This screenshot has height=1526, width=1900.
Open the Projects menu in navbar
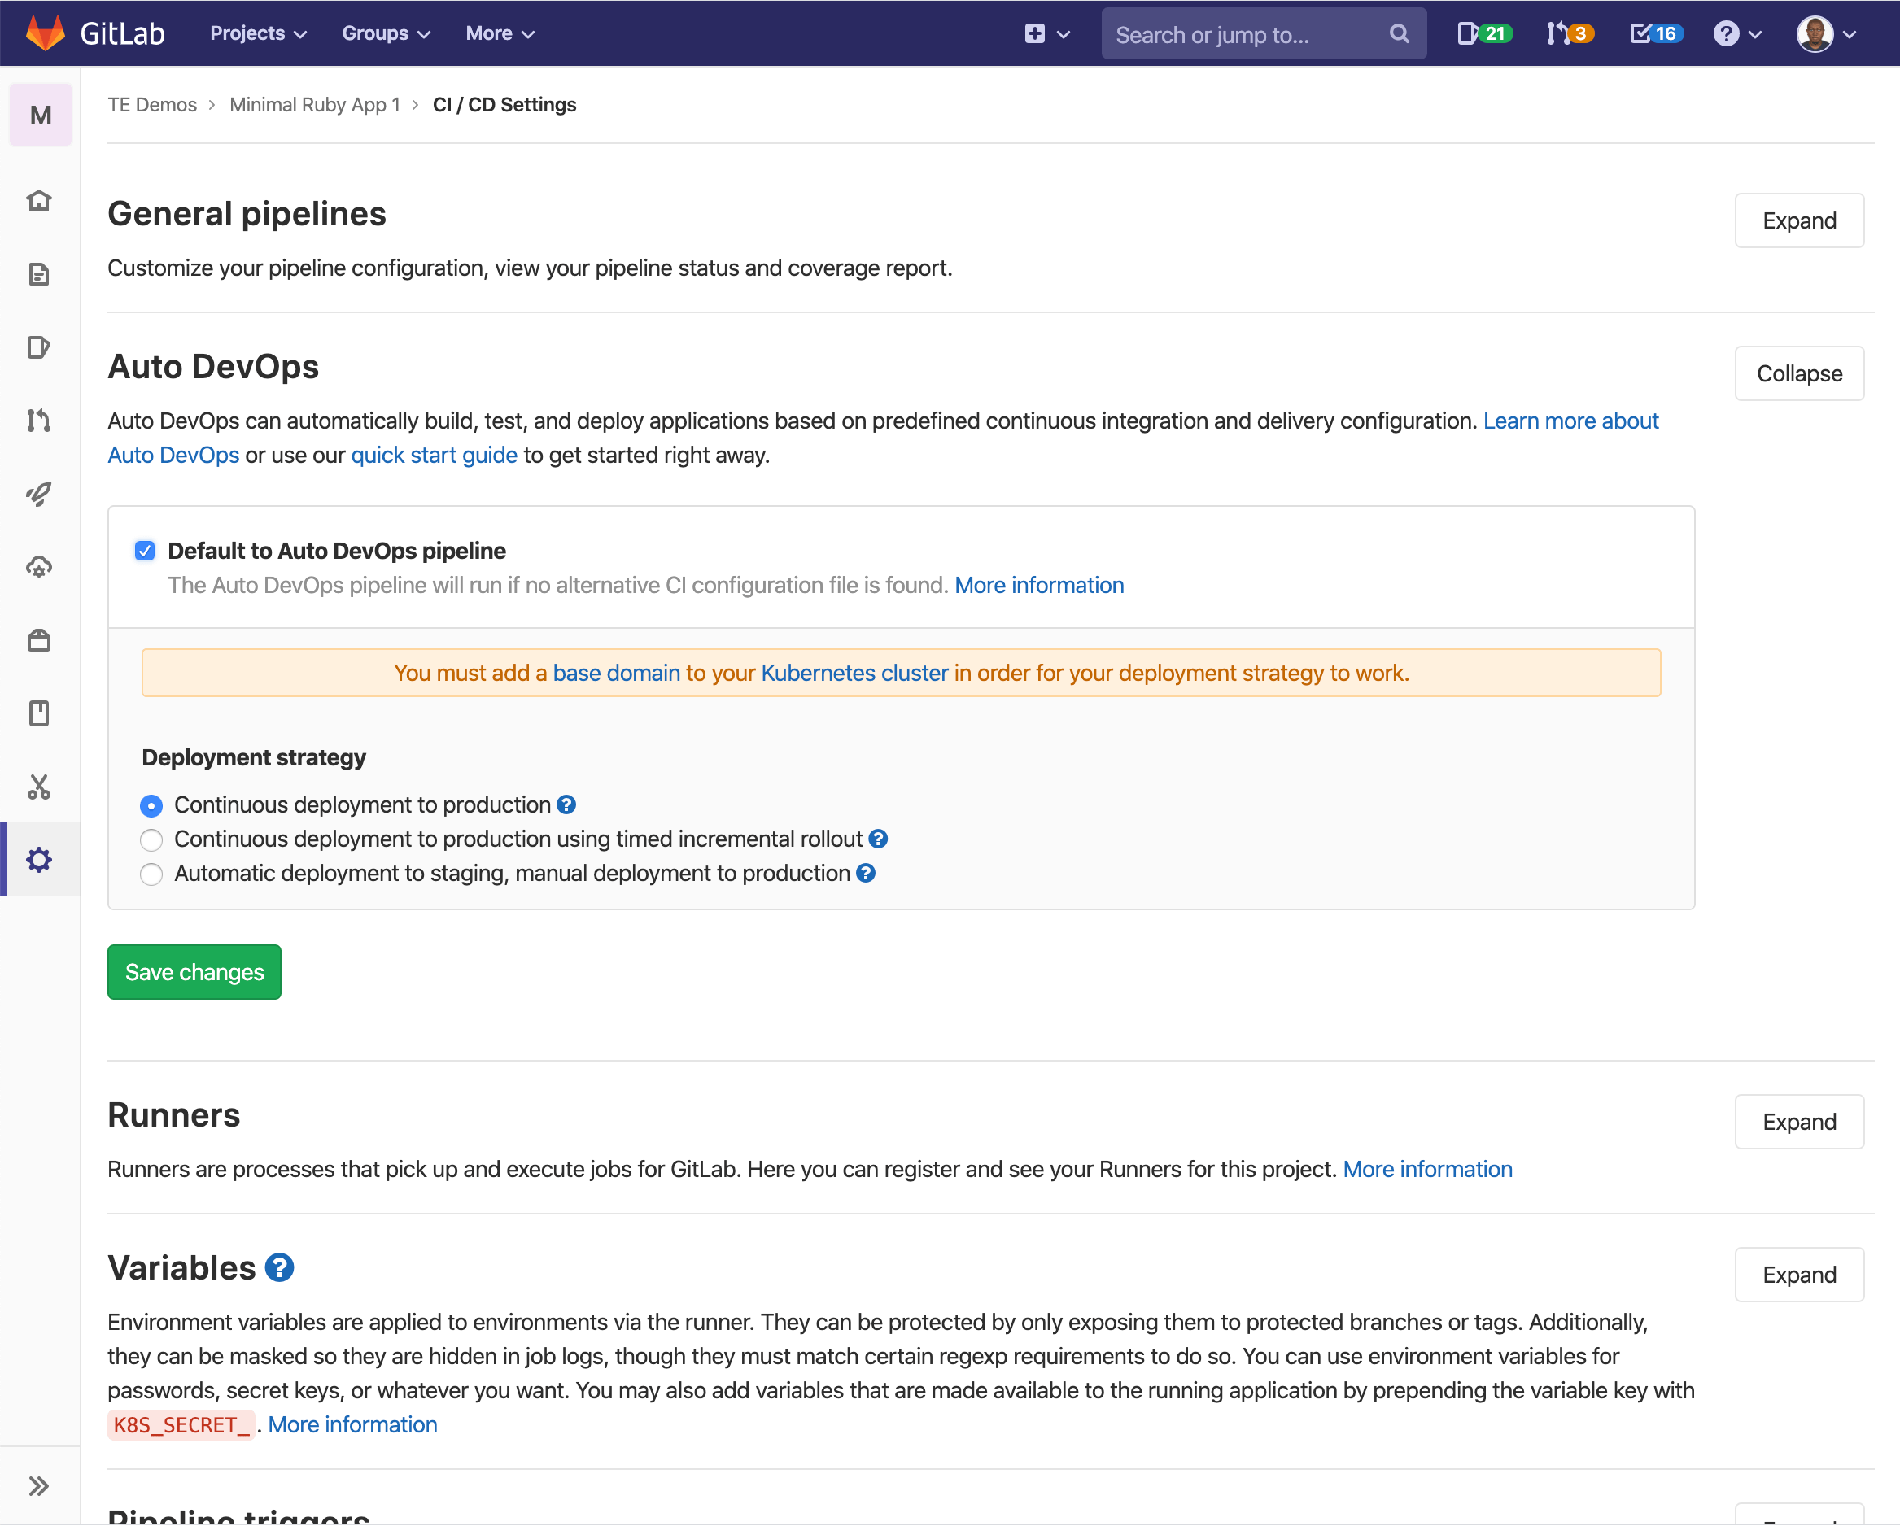pos(258,34)
